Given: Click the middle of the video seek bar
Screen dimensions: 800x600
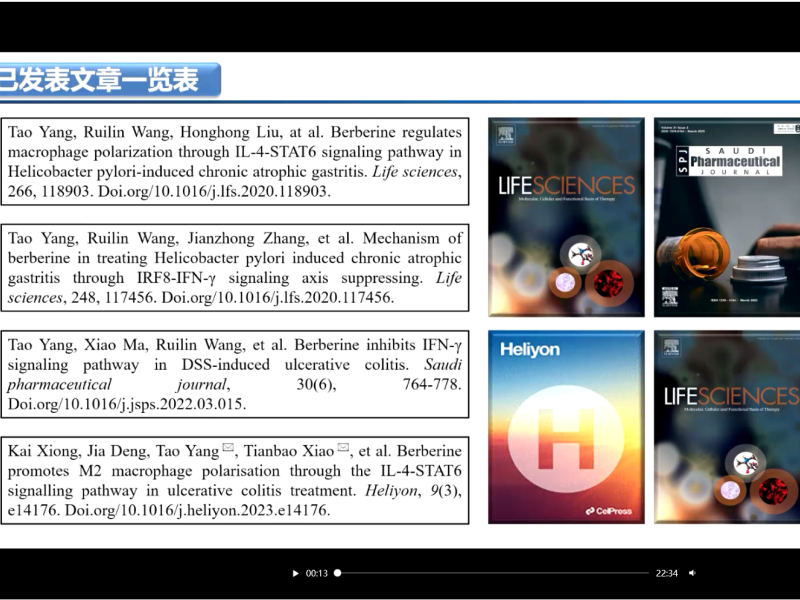Looking at the screenshot, I should point(493,573).
